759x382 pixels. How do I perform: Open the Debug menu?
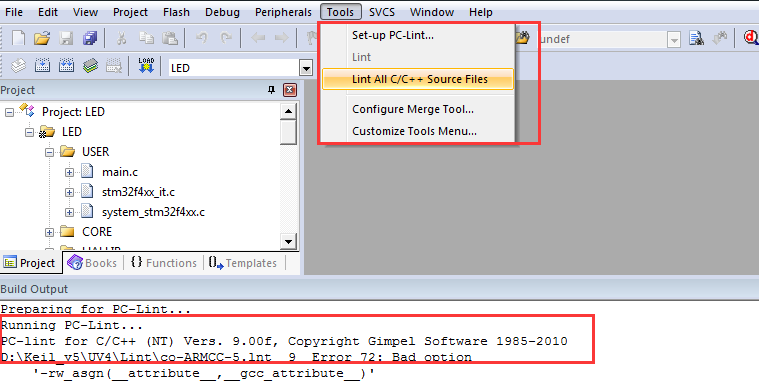tap(222, 12)
